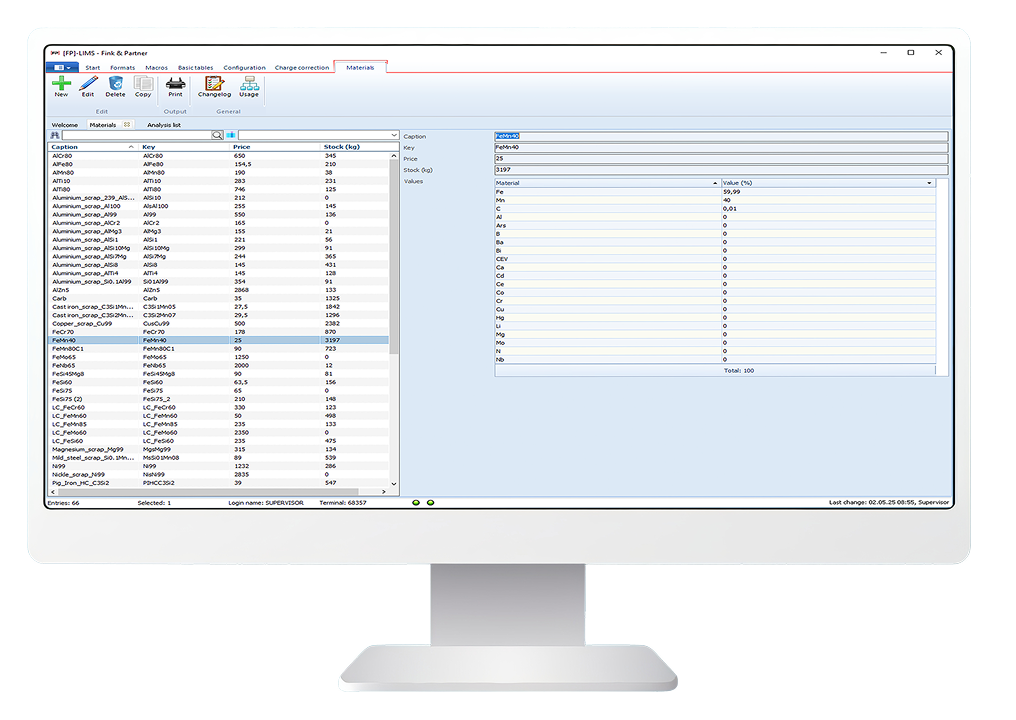Delete the material with the trash icon
Image resolution: width=1016 pixels, height=720 pixels.
pyautogui.click(x=115, y=85)
